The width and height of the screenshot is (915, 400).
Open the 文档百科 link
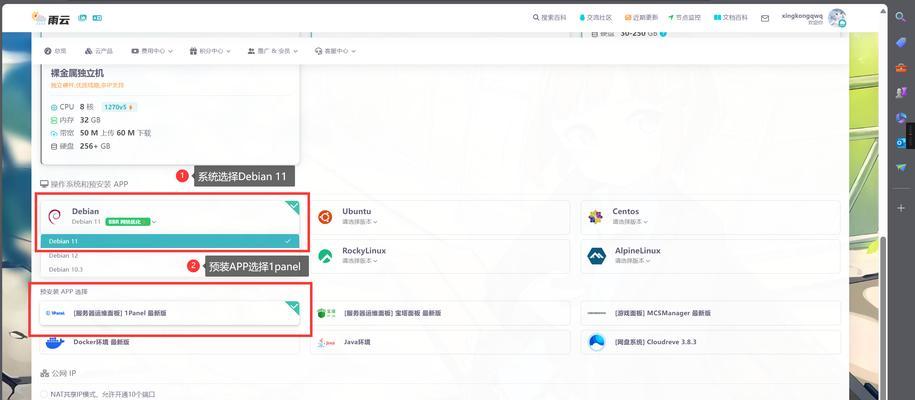coord(731,18)
